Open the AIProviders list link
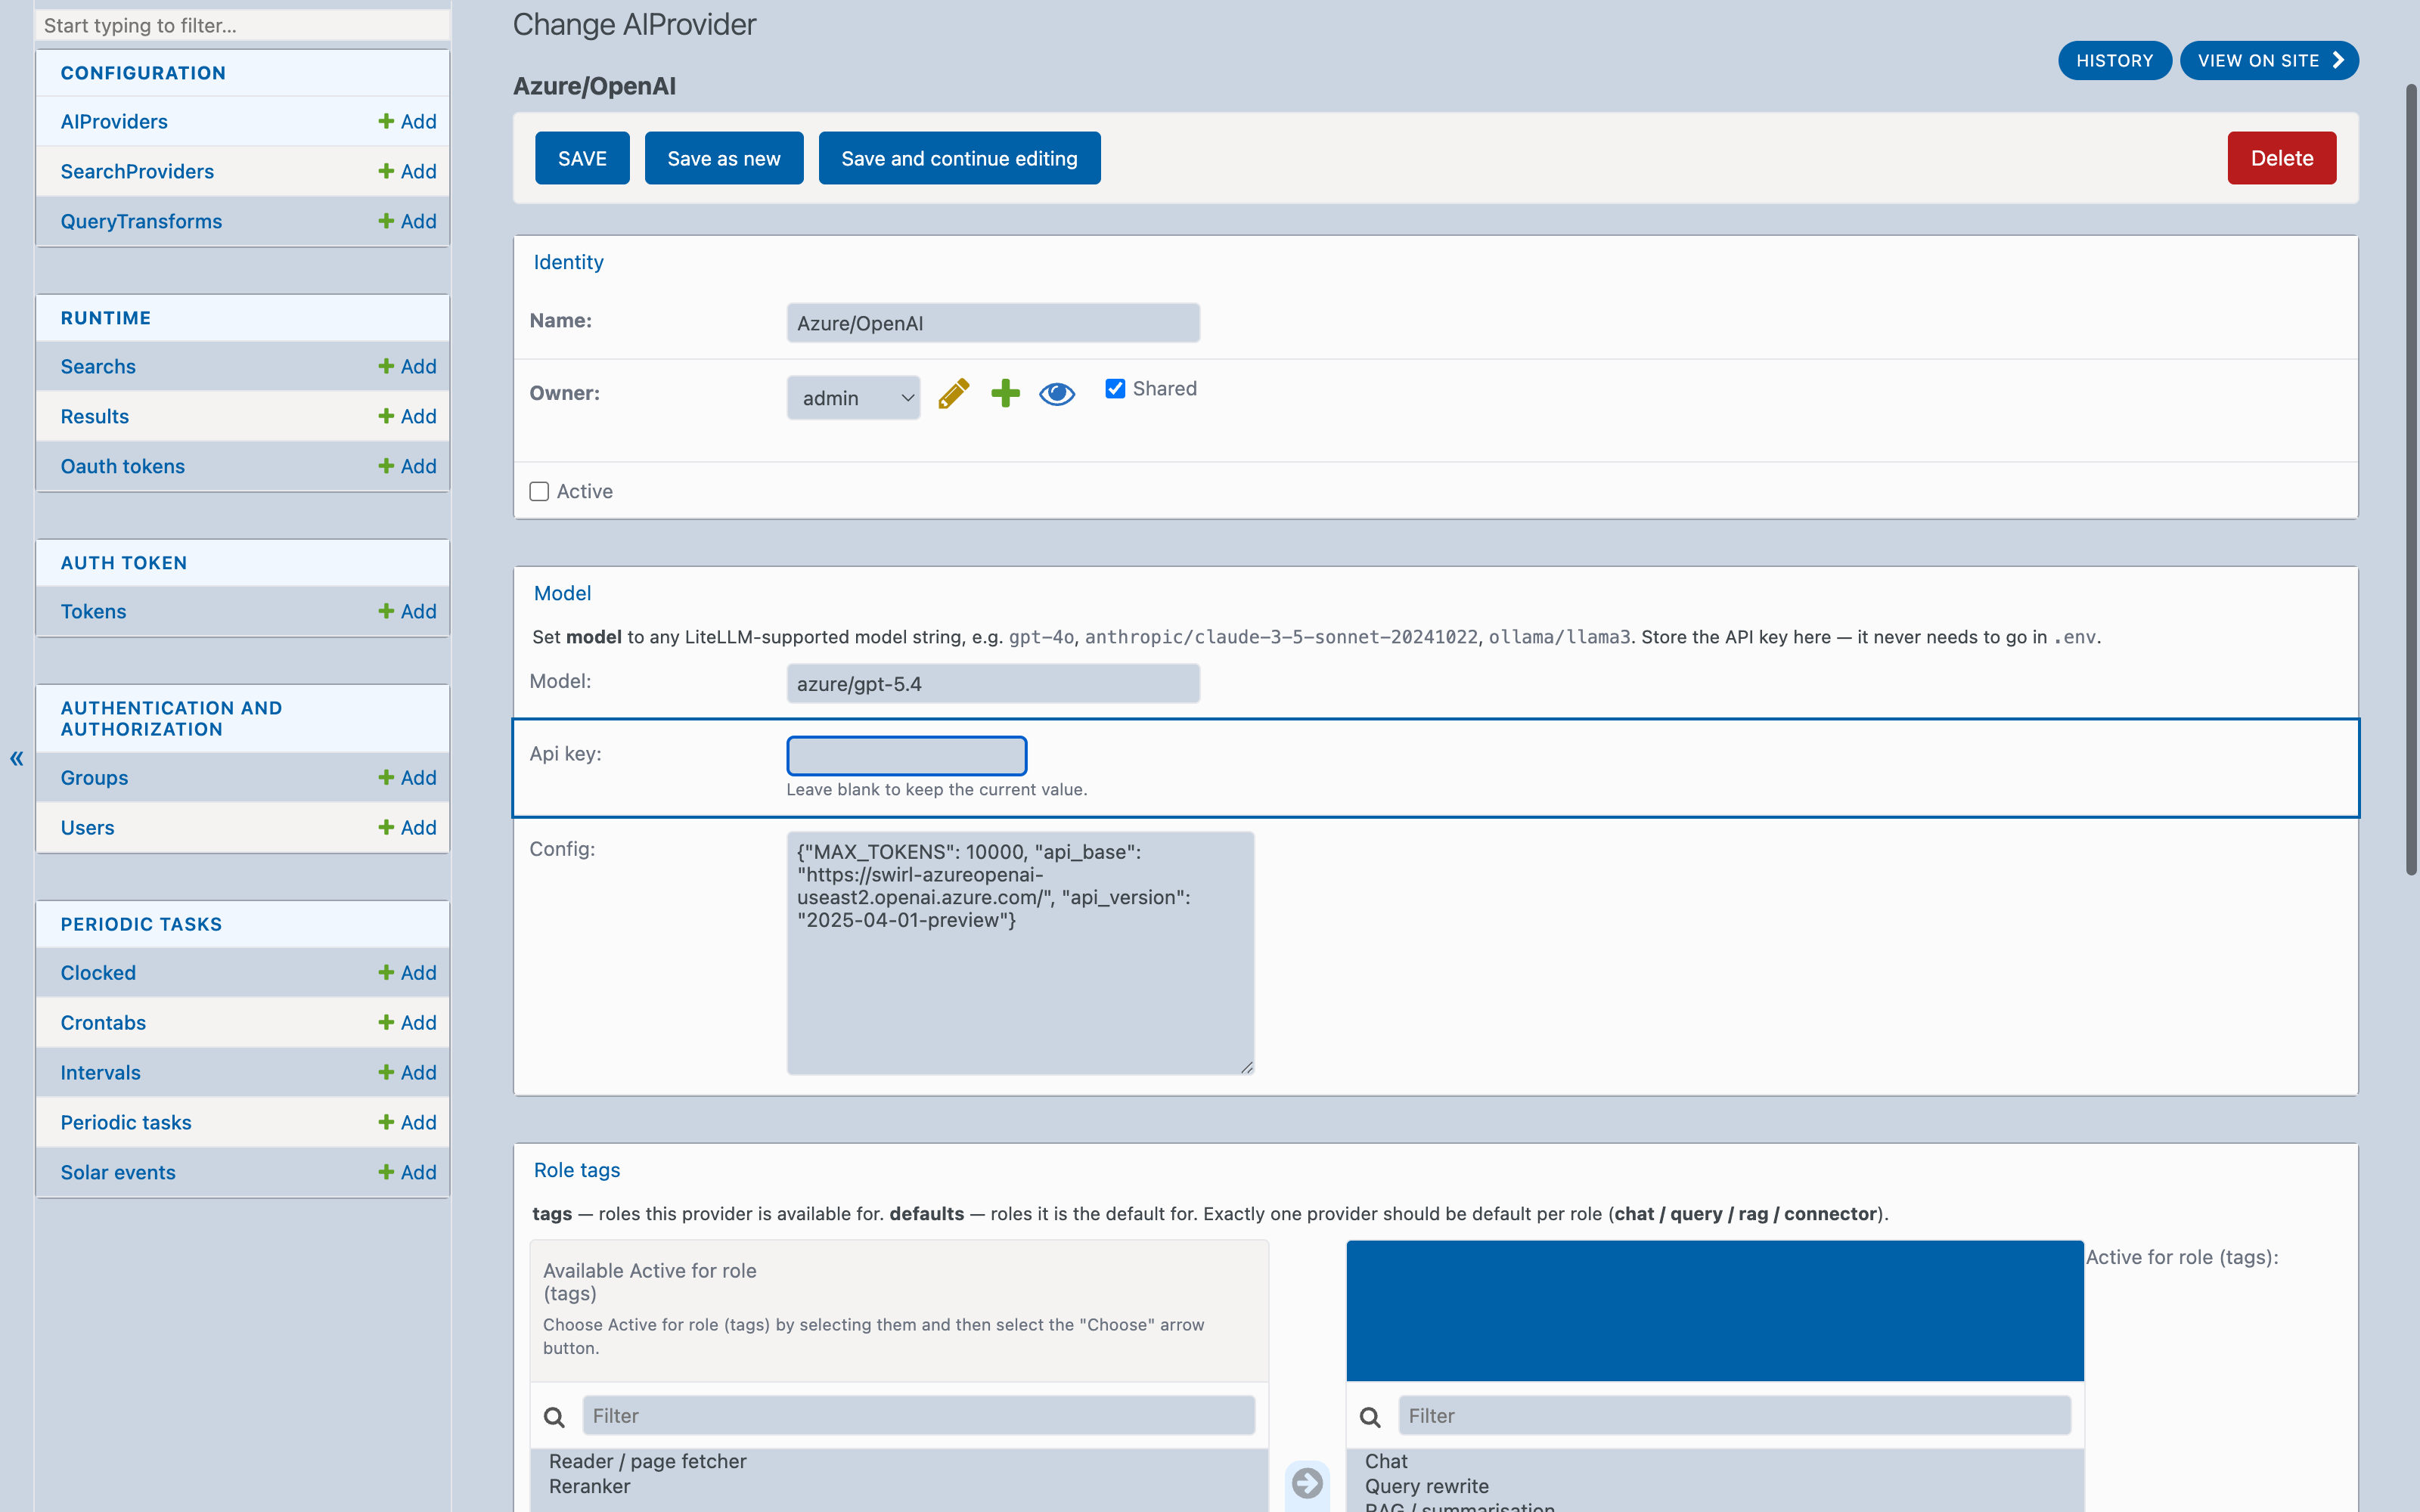Viewport: 2420px width, 1512px height. click(114, 121)
